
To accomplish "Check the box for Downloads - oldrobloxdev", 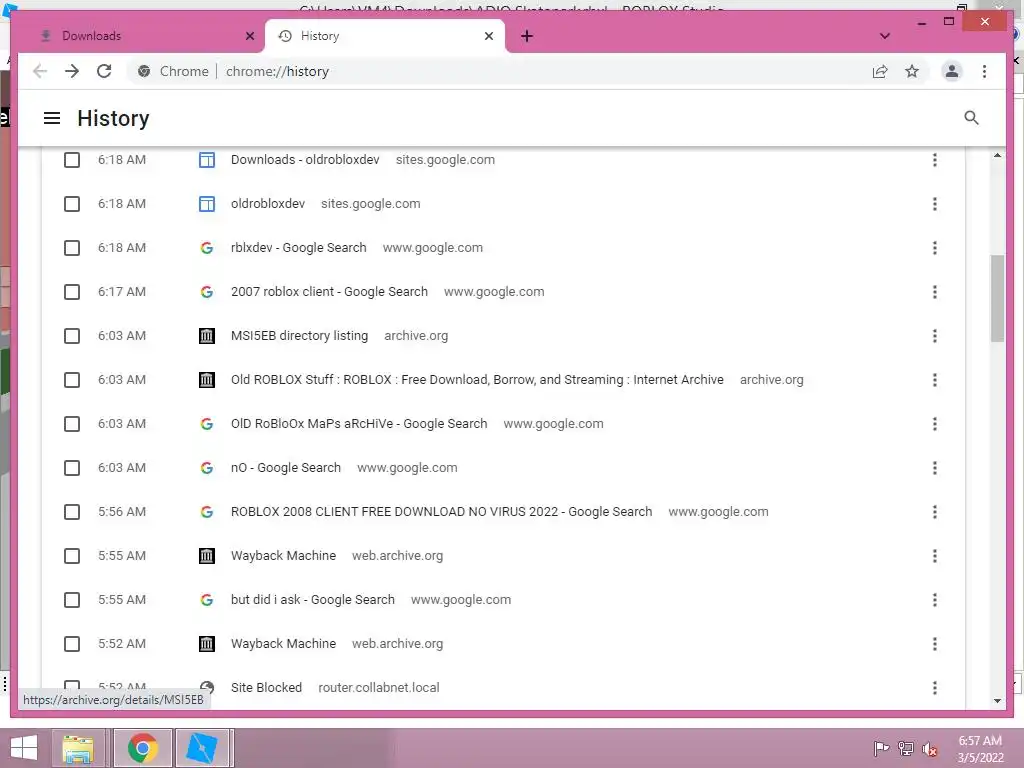I will (x=72, y=160).
